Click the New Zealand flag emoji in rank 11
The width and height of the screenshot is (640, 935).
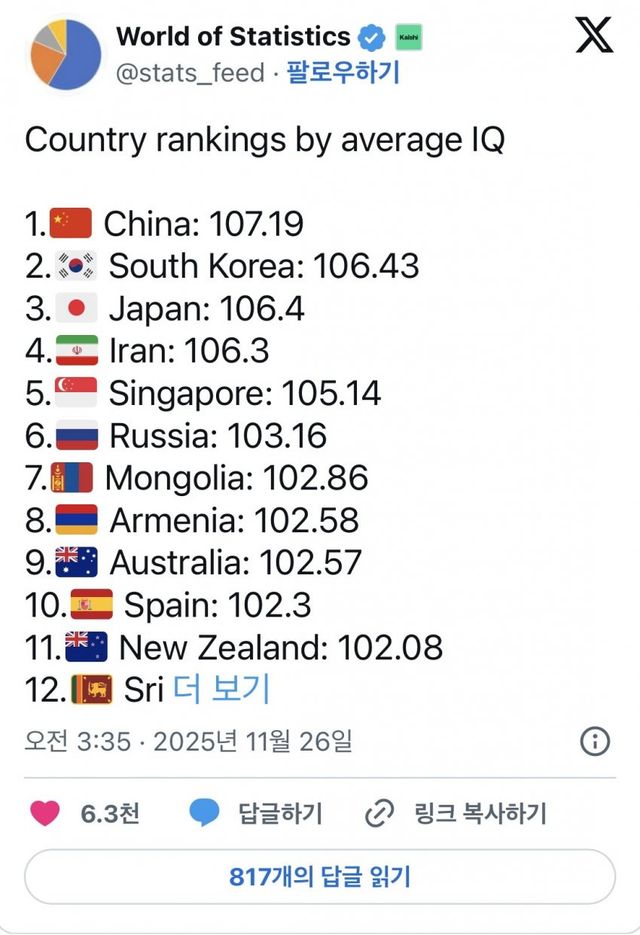tap(85, 648)
